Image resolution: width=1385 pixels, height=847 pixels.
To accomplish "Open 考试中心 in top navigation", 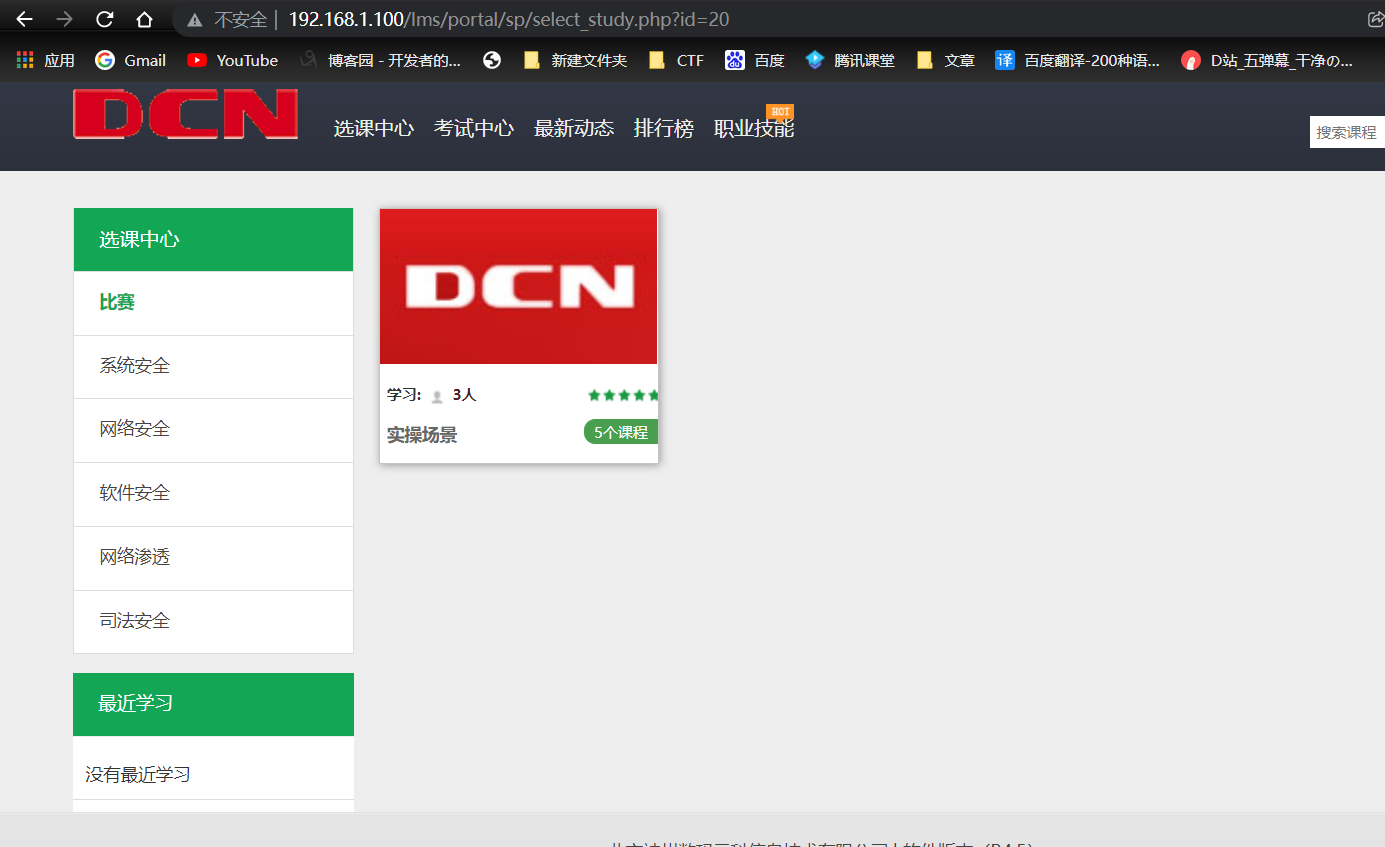I will point(473,128).
